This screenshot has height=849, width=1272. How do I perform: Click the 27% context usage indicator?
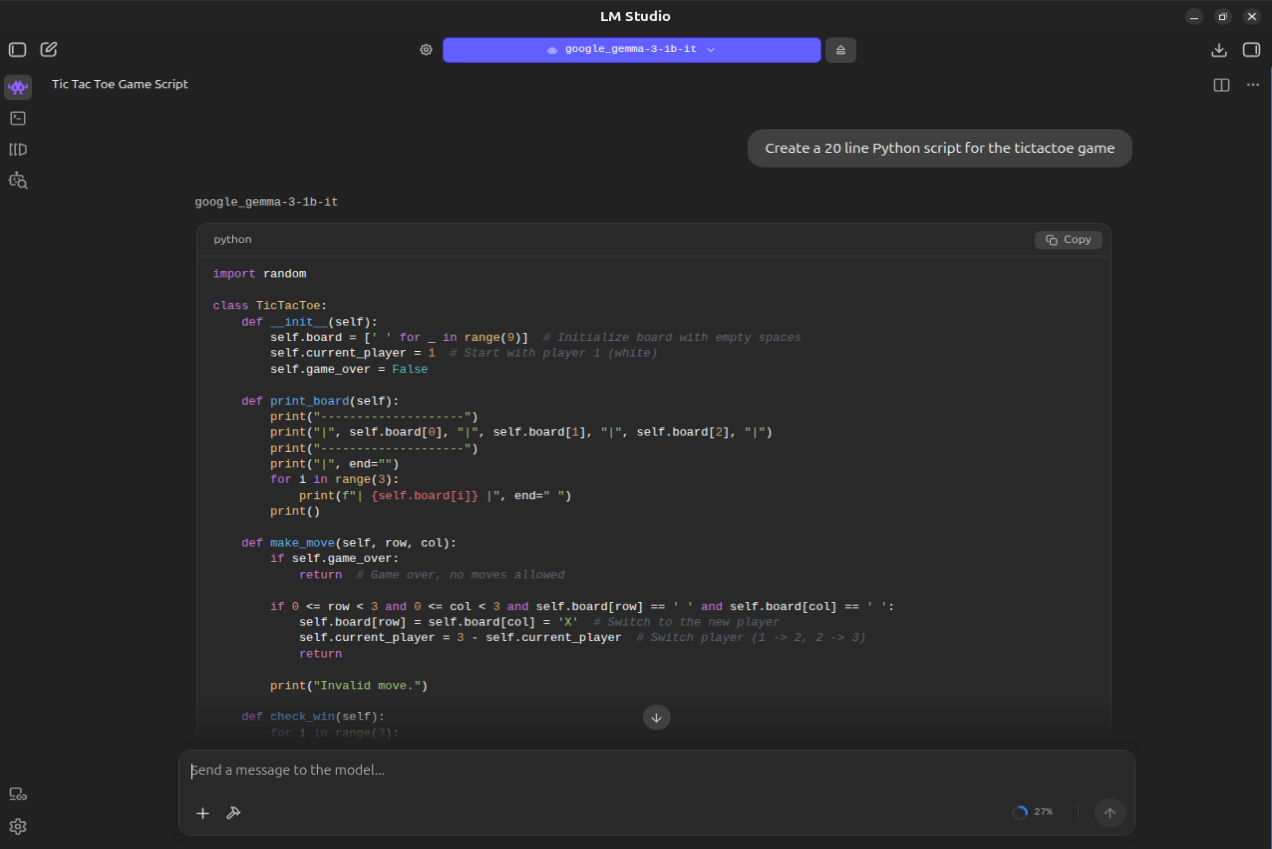[1033, 812]
